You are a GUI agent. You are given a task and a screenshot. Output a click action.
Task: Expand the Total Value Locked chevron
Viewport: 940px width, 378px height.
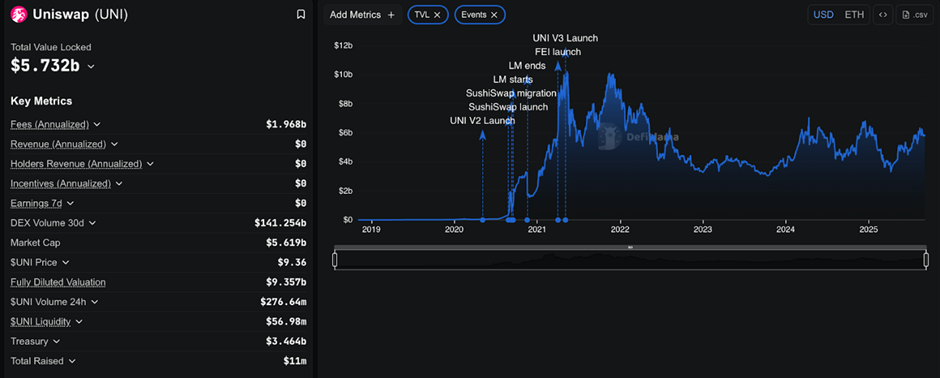tap(91, 66)
